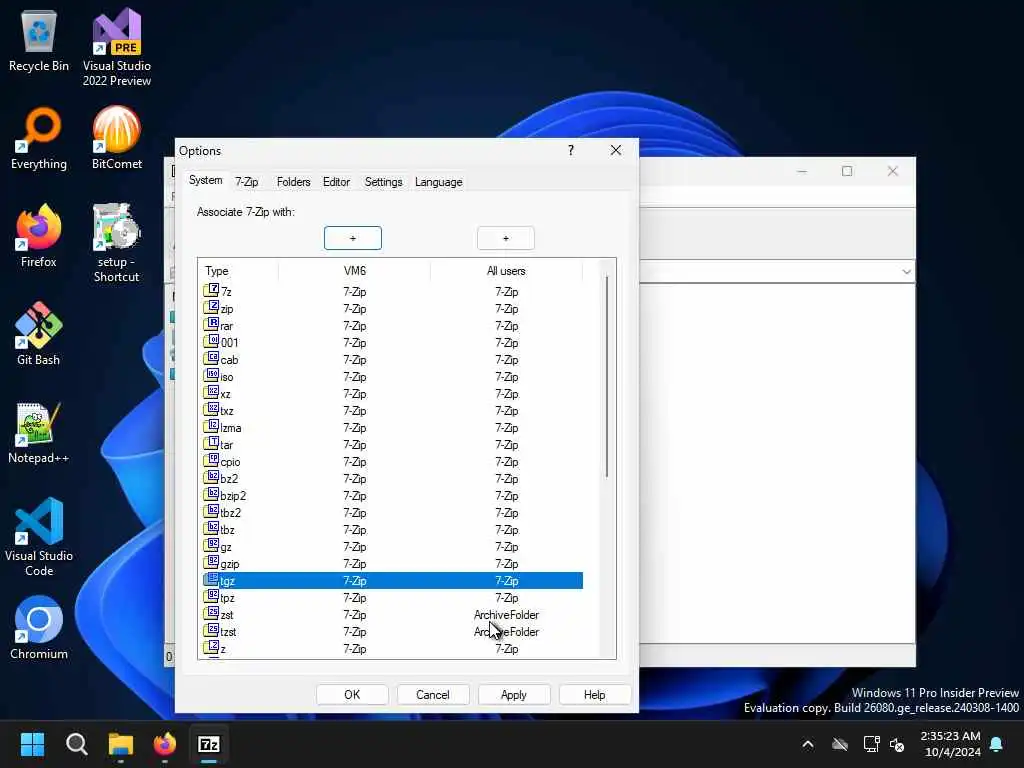Viewport: 1024px width, 768px height.
Task: Open Visual Studio 2022 Preview shortcut
Action: click(x=117, y=47)
